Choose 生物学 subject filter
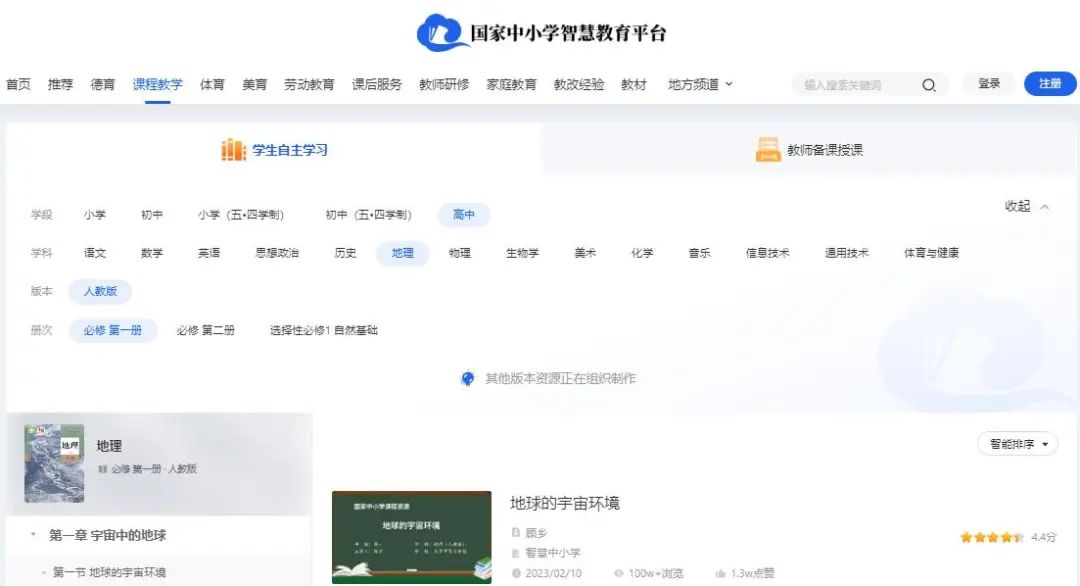The image size is (1080, 586). click(522, 253)
